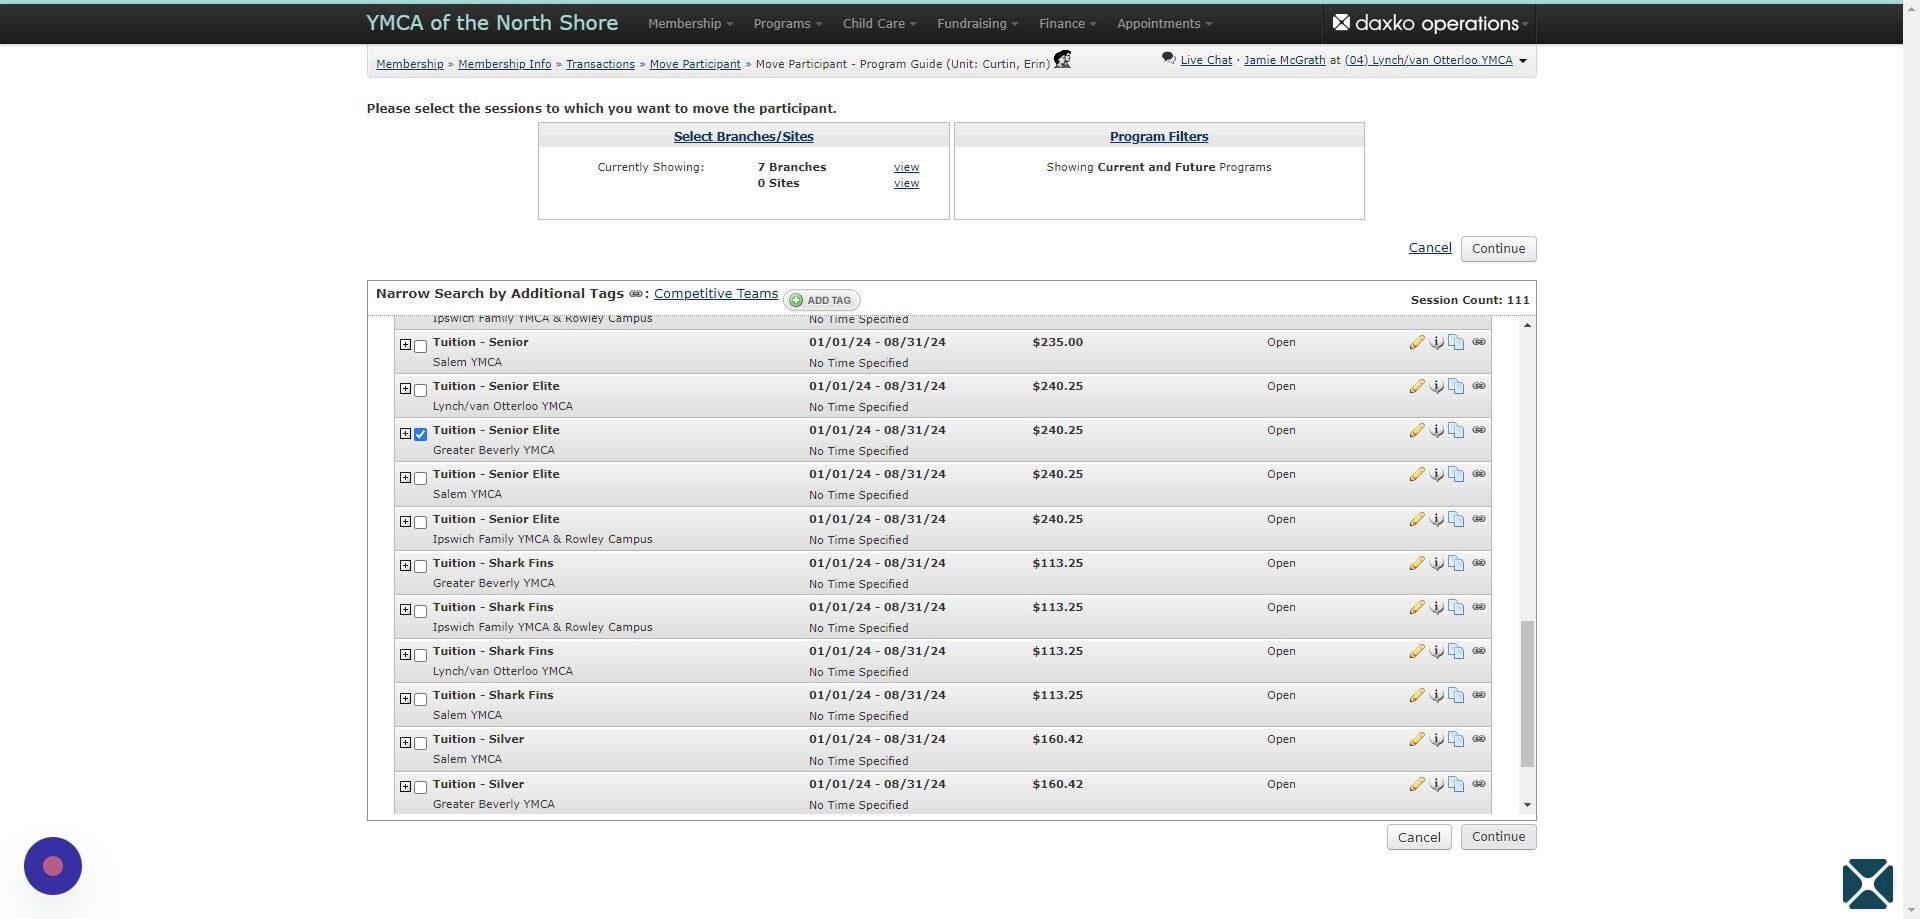The image size is (1920, 919).
Task: Open the Programs menu
Action: click(788, 23)
